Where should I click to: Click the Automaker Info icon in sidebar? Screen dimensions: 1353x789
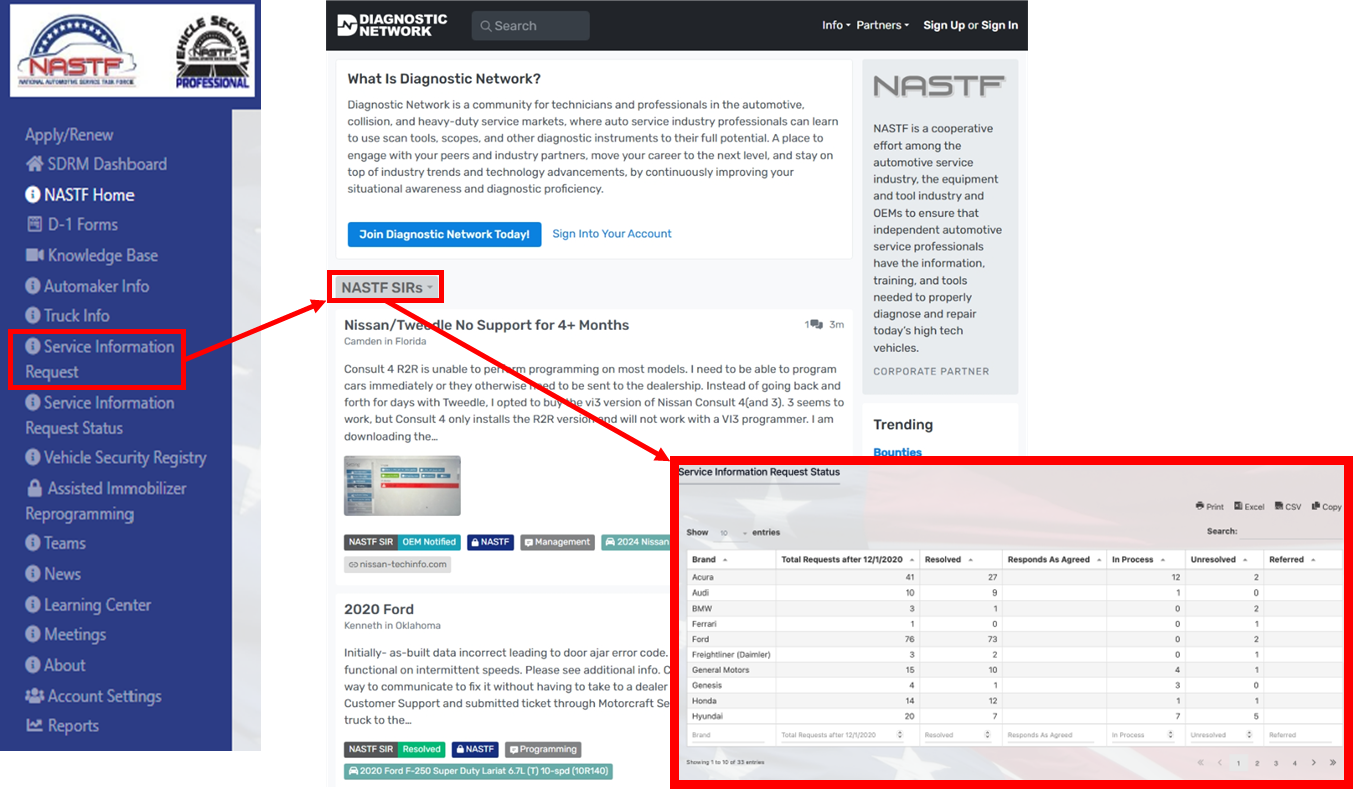[33, 286]
